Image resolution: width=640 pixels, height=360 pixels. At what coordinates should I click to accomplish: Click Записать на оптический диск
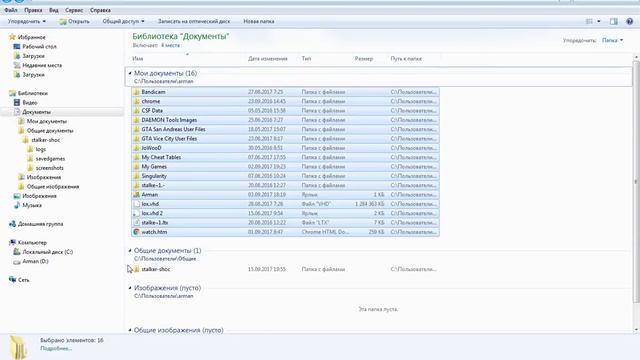[x=194, y=21]
